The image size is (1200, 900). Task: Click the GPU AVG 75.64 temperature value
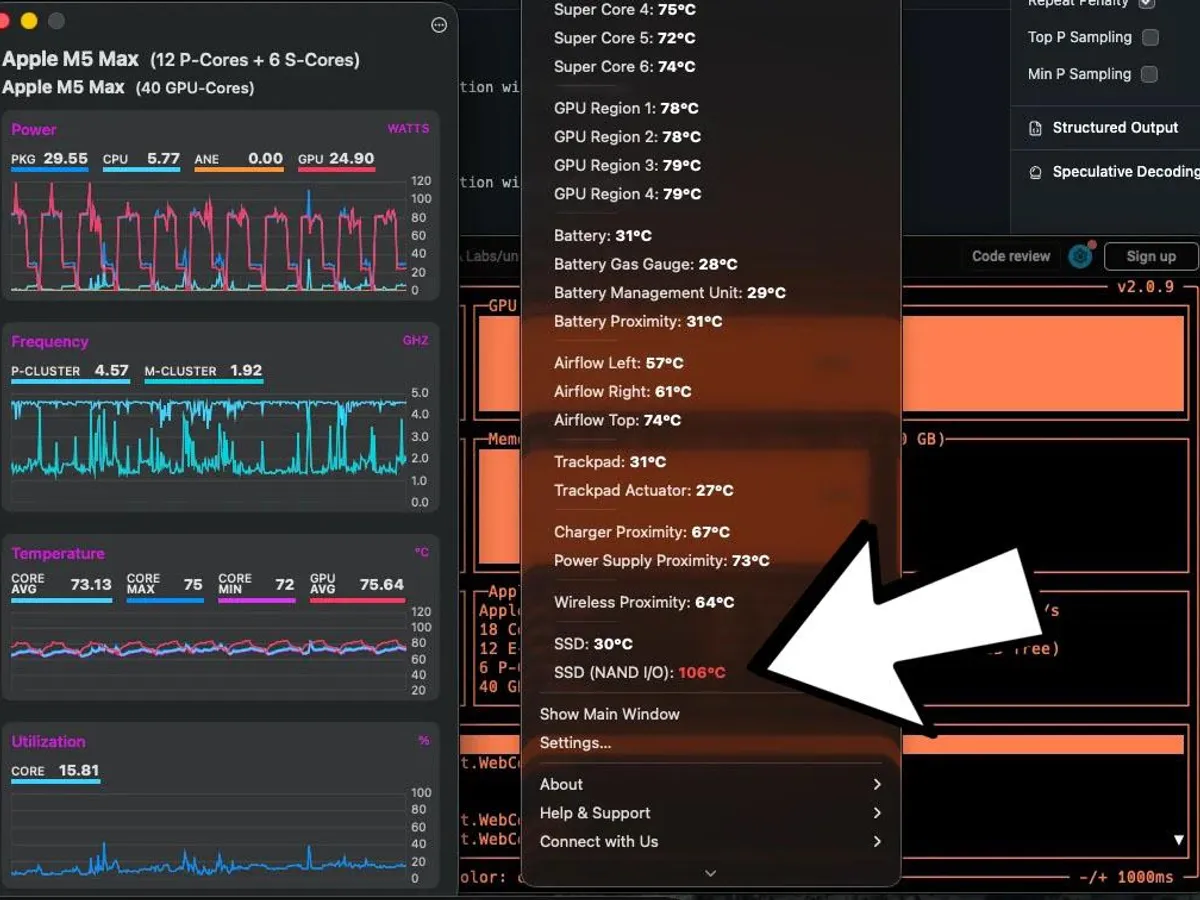point(357,584)
